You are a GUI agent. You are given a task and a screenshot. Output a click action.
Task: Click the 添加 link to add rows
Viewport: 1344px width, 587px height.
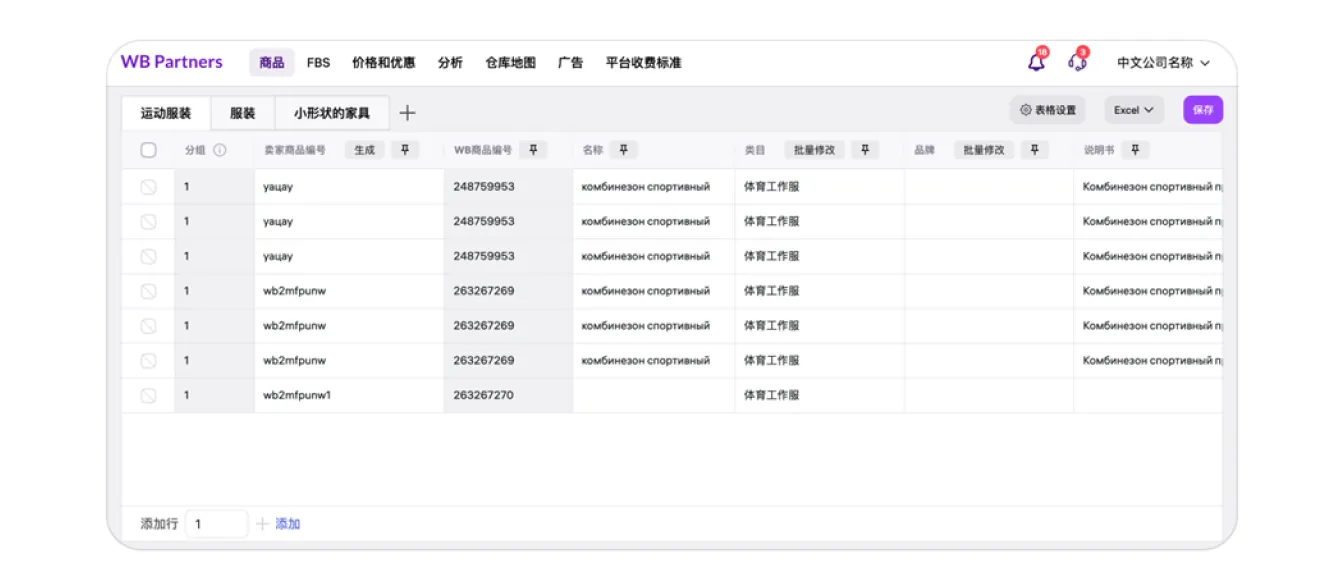287,524
